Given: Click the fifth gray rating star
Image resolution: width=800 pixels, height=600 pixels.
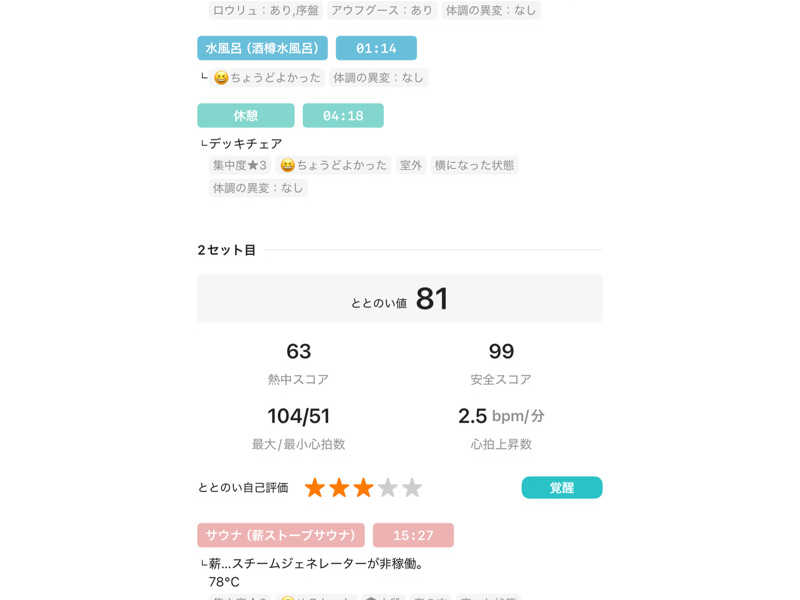Looking at the screenshot, I should pyautogui.click(x=412, y=488).
